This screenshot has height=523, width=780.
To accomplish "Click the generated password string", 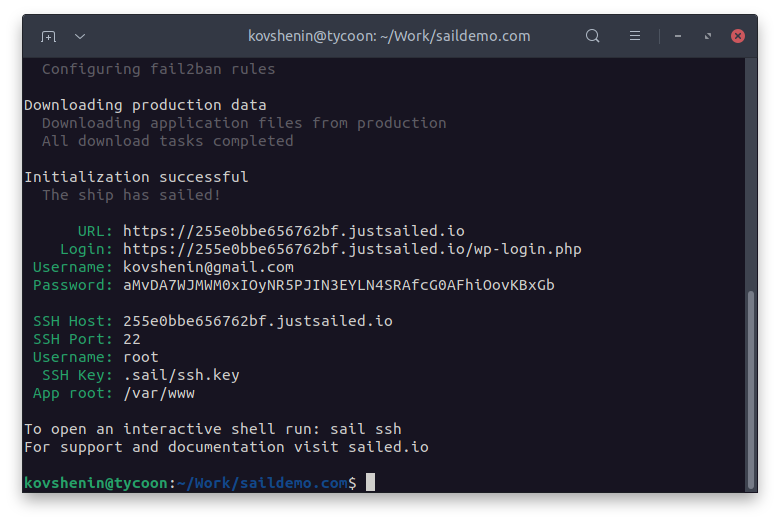I will 339,285.
